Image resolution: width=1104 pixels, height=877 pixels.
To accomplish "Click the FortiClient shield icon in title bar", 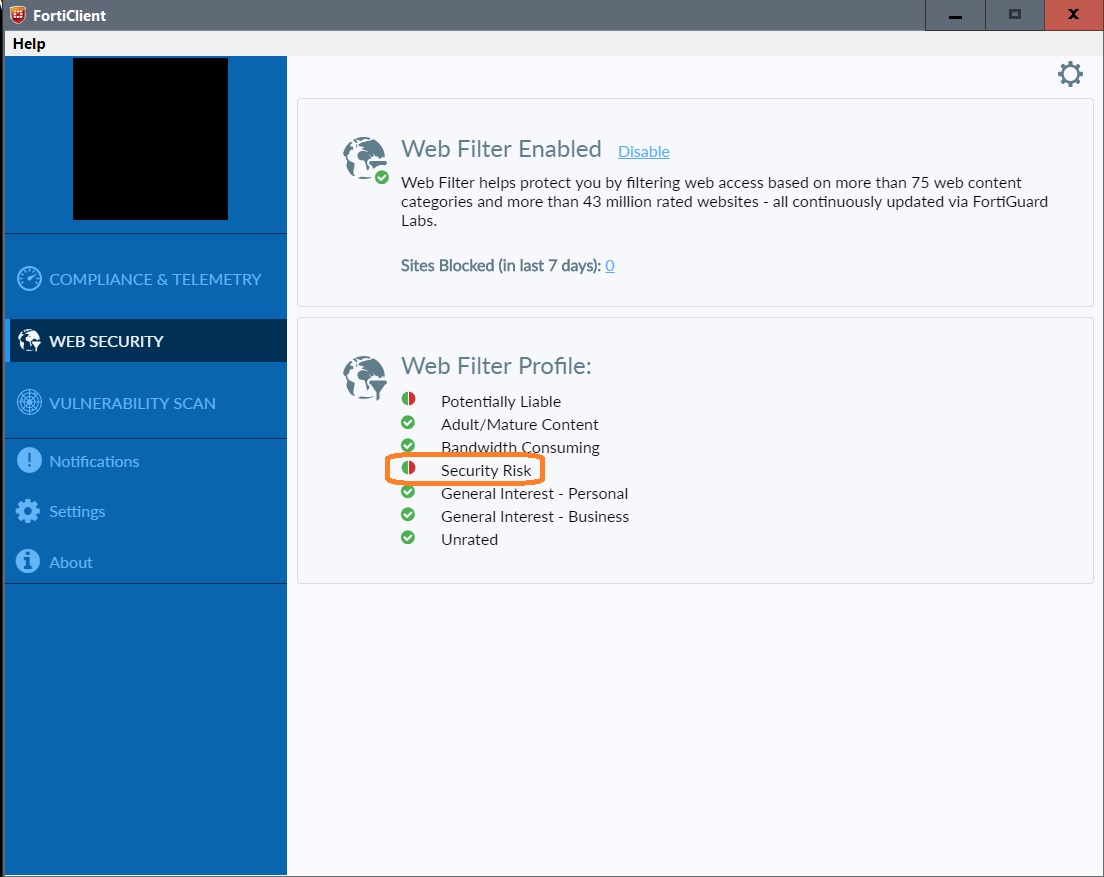I will 18,15.
